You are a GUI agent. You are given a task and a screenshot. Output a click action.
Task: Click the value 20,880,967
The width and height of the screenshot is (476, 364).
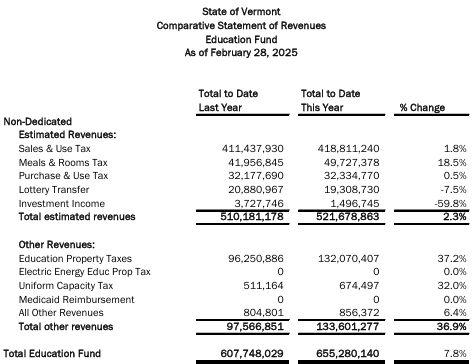coord(256,190)
